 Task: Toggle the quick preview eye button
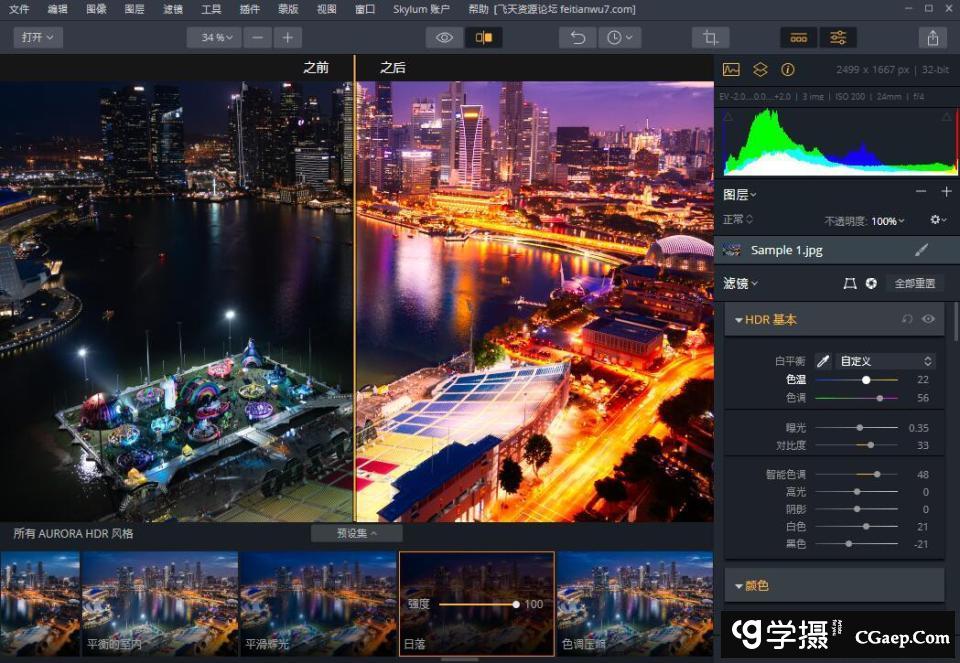[445, 38]
